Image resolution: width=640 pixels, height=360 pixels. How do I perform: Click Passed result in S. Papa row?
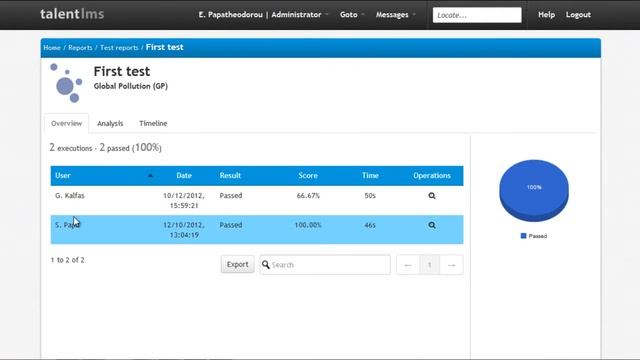(231, 225)
